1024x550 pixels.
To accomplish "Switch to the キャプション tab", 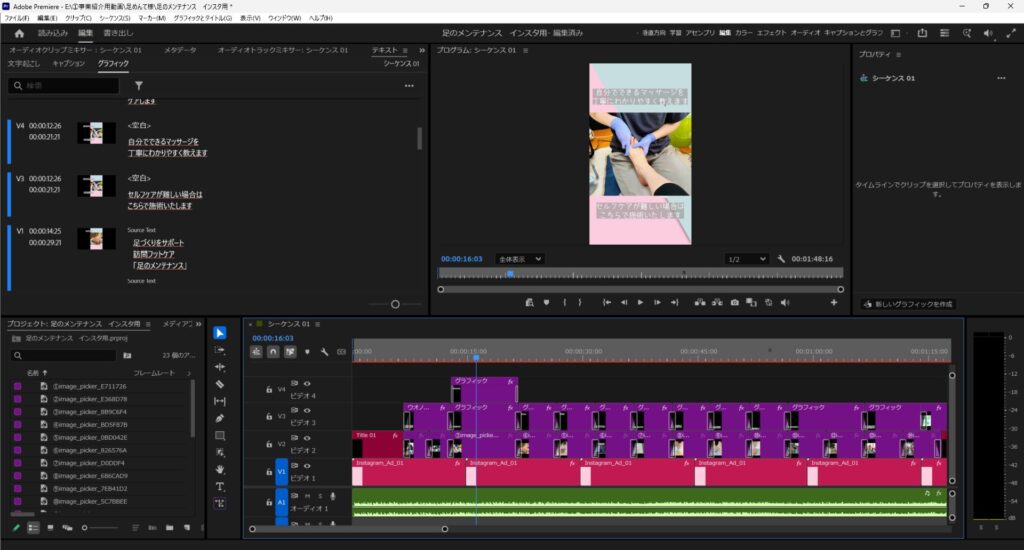I will pyautogui.click(x=69, y=64).
